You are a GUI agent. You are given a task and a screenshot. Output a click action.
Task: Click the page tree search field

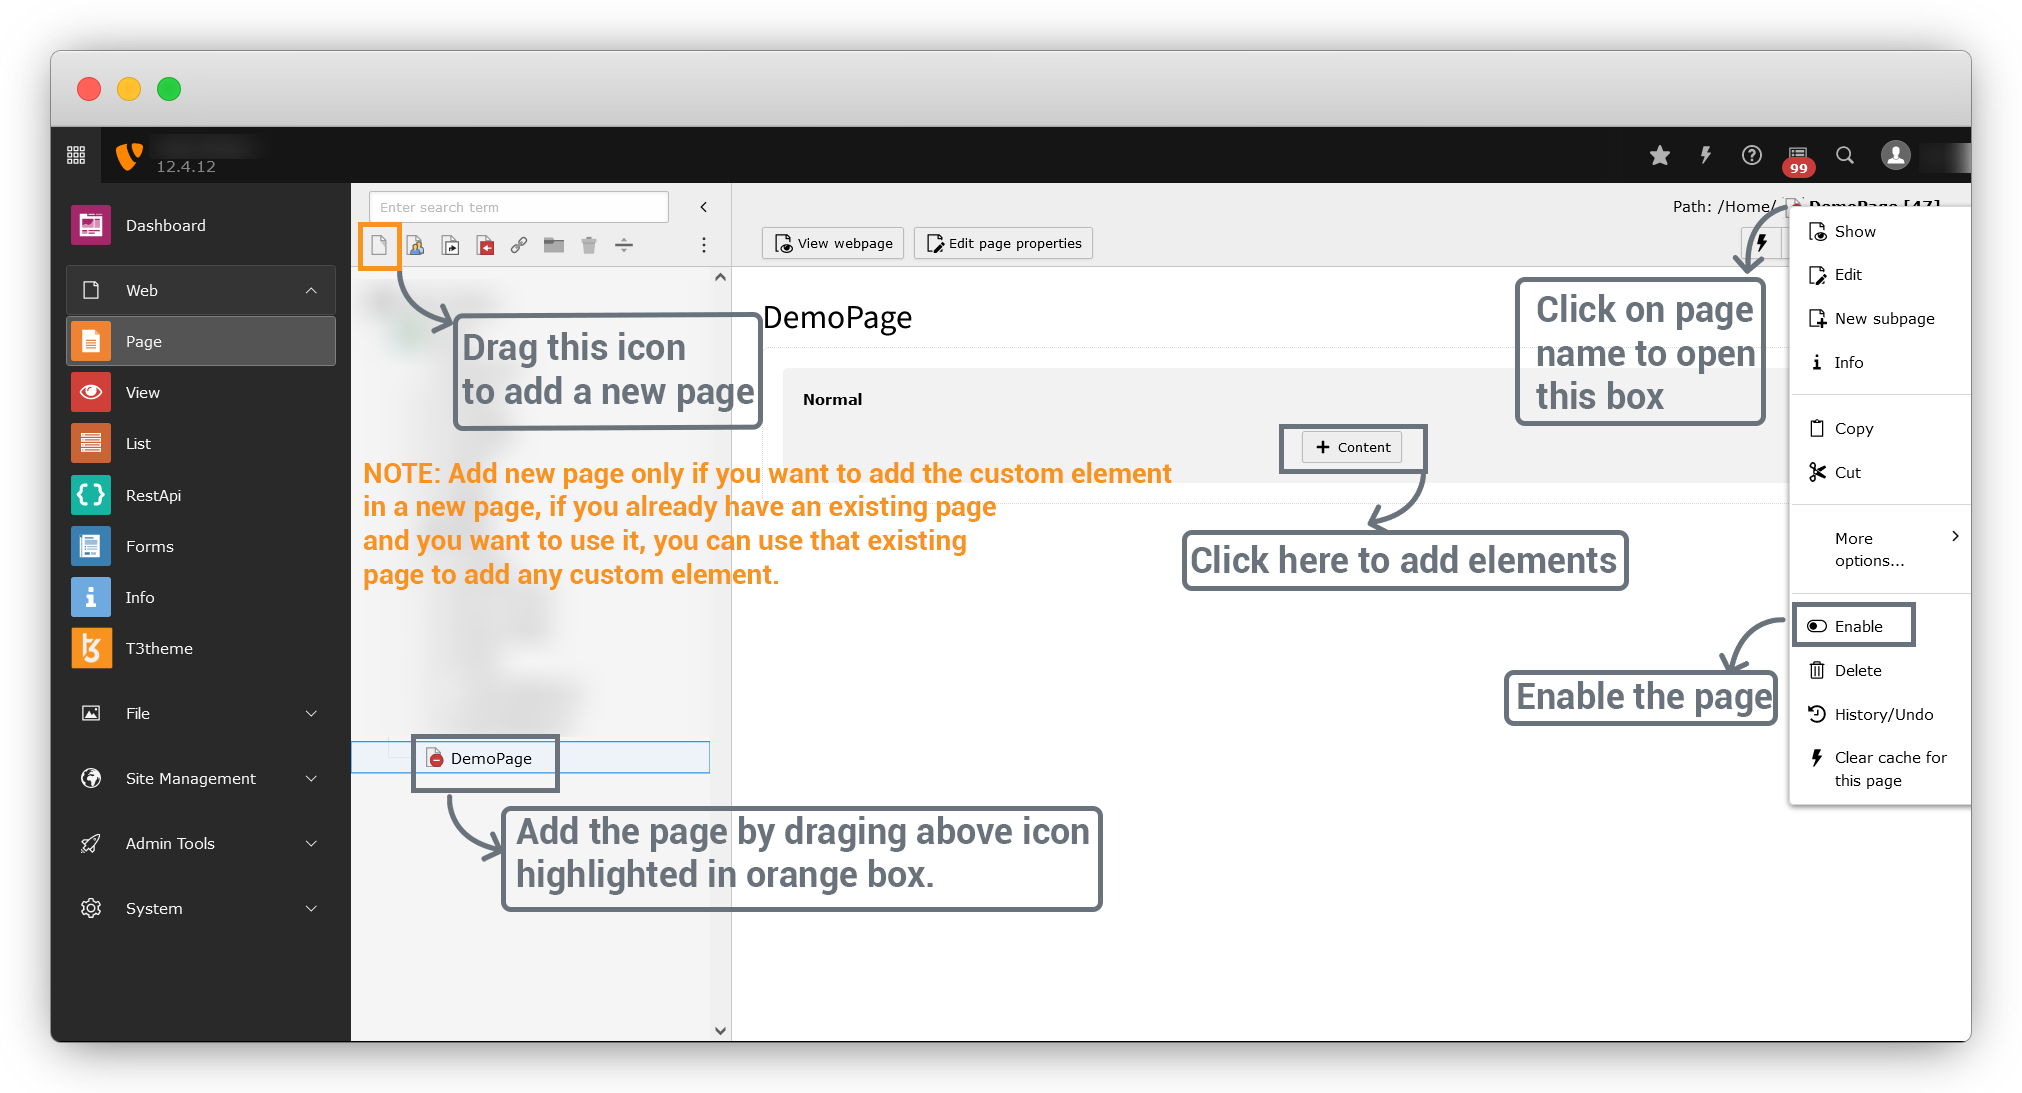[x=518, y=207]
